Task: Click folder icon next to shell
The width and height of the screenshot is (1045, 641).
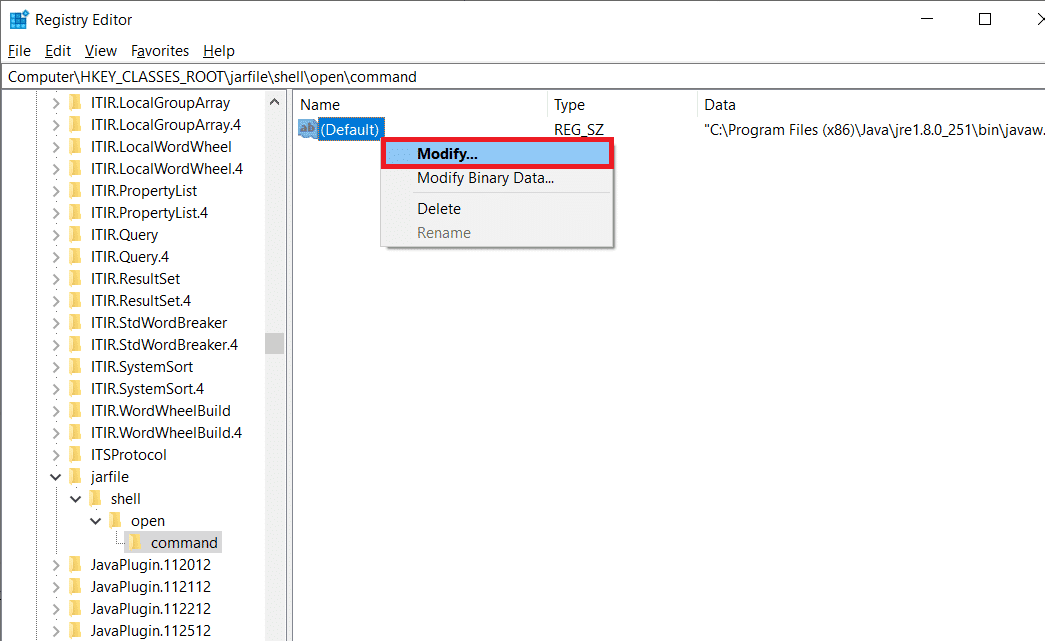Action: click(96, 498)
